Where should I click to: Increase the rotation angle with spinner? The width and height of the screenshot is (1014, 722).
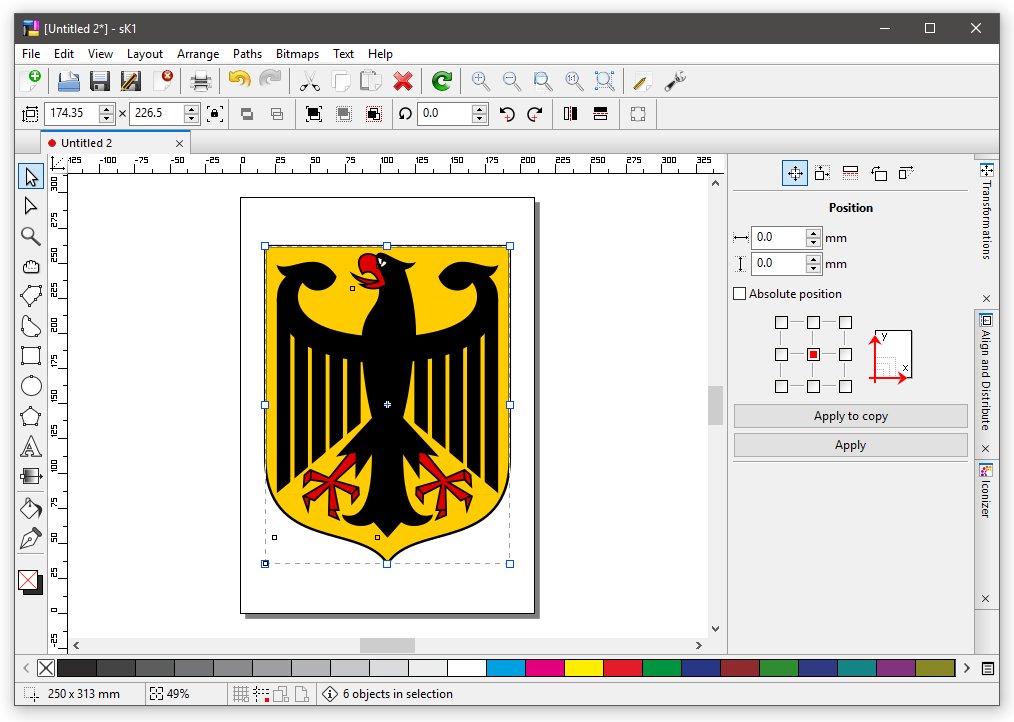(x=479, y=109)
